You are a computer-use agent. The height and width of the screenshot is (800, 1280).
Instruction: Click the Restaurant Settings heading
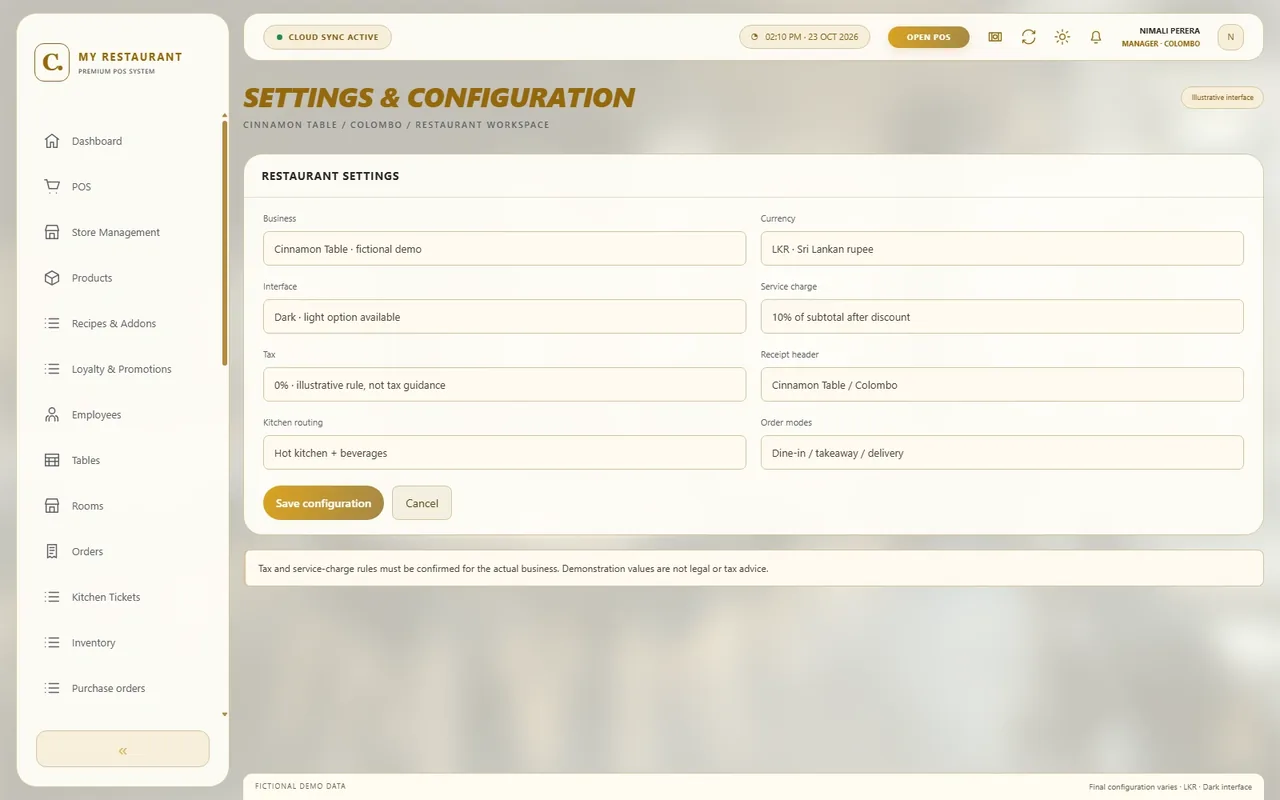click(330, 176)
